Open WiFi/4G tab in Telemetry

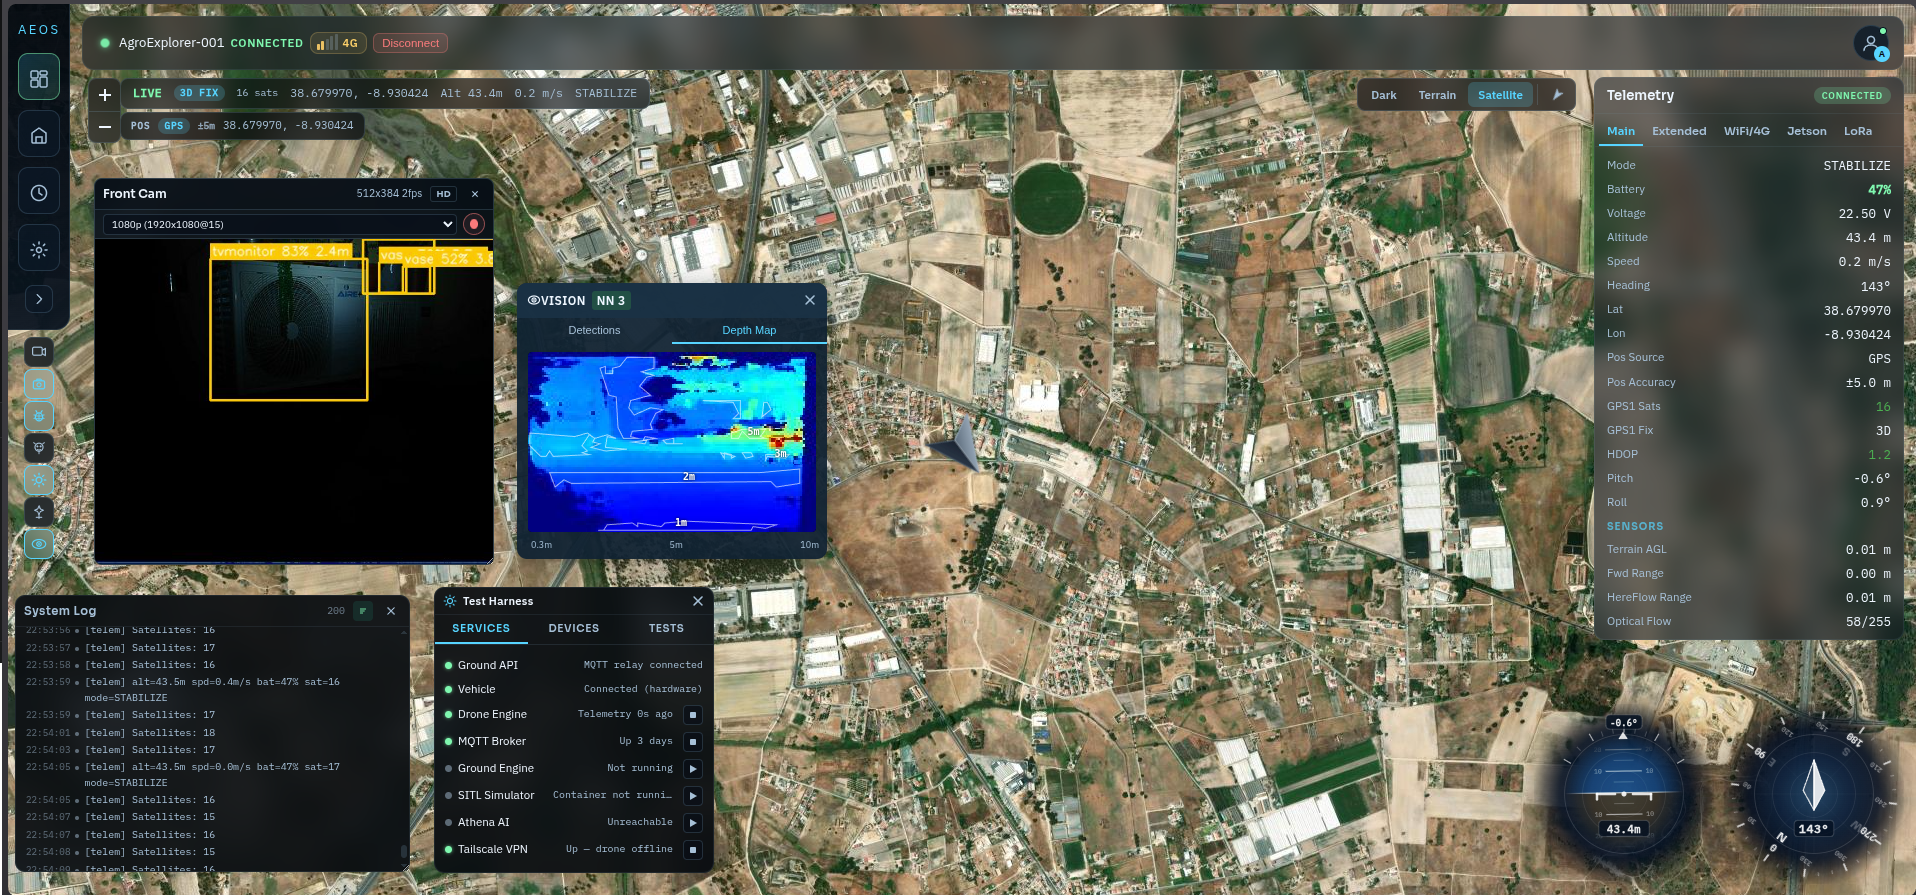[1746, 131]
